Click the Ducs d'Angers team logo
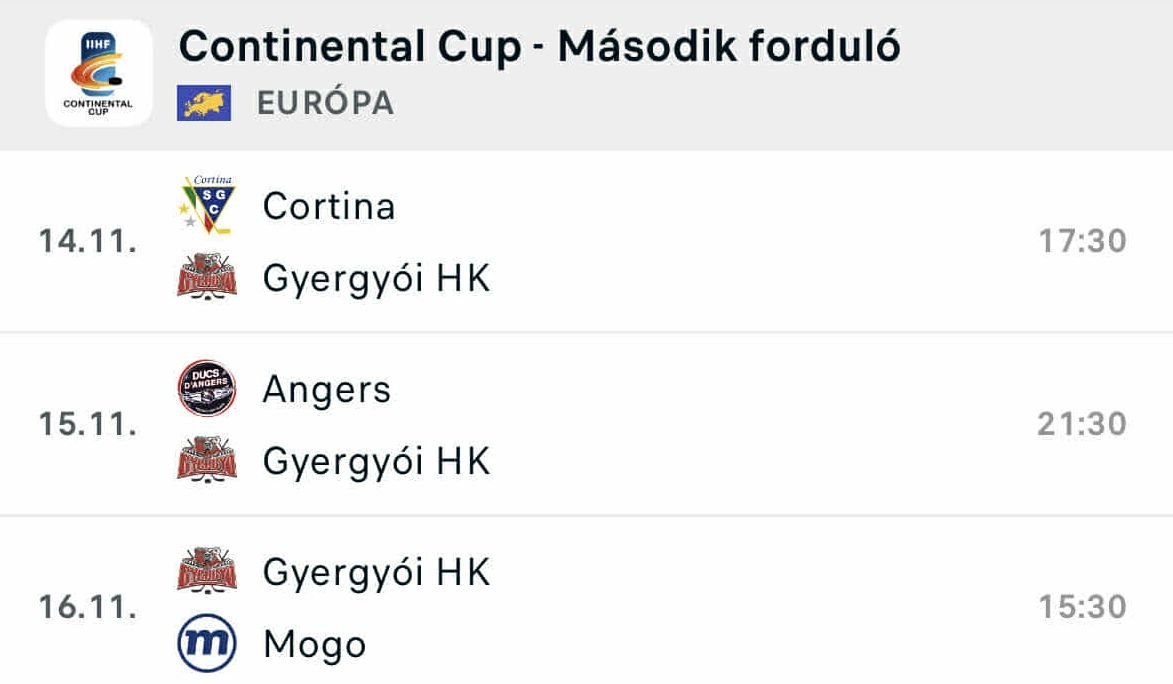 (206, 389)
